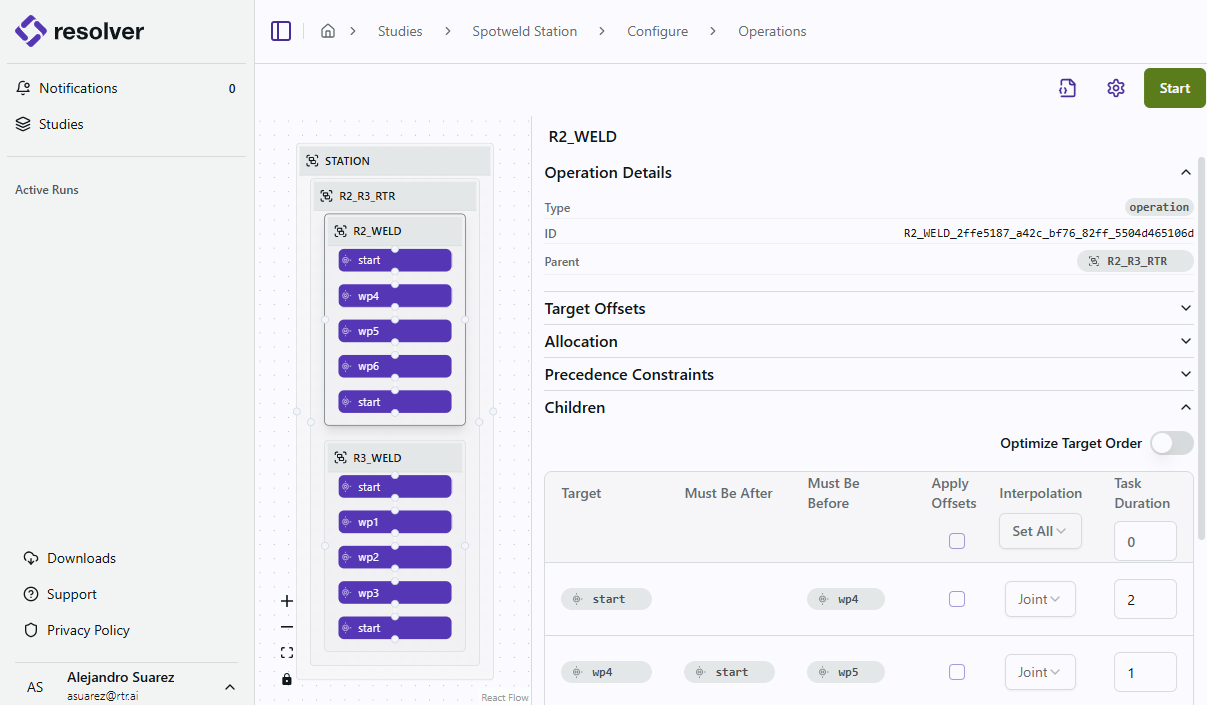Click wp5 Must Be Before chip

846,672
